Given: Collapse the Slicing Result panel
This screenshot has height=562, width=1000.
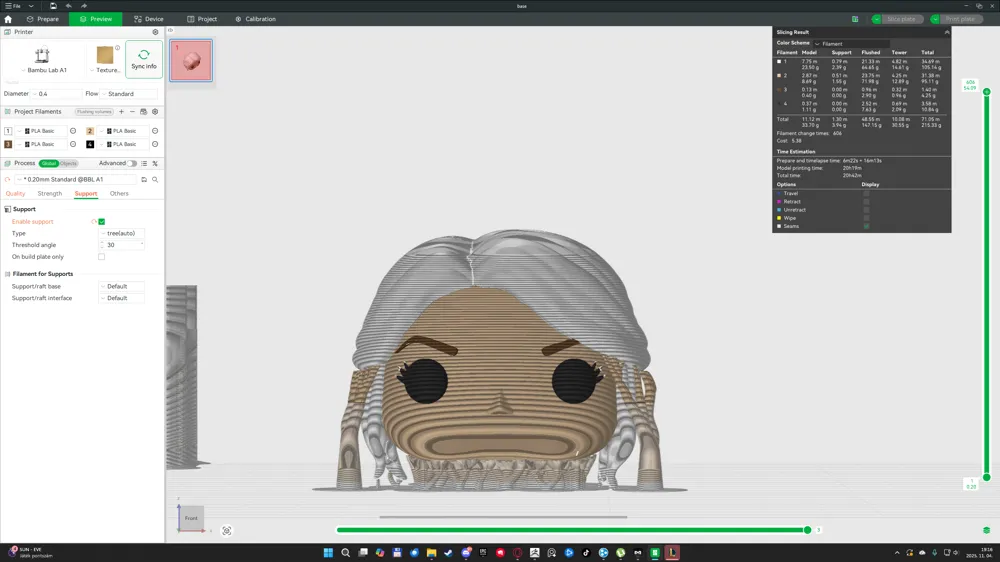Looking at the screenshot, I should [946, 32].
